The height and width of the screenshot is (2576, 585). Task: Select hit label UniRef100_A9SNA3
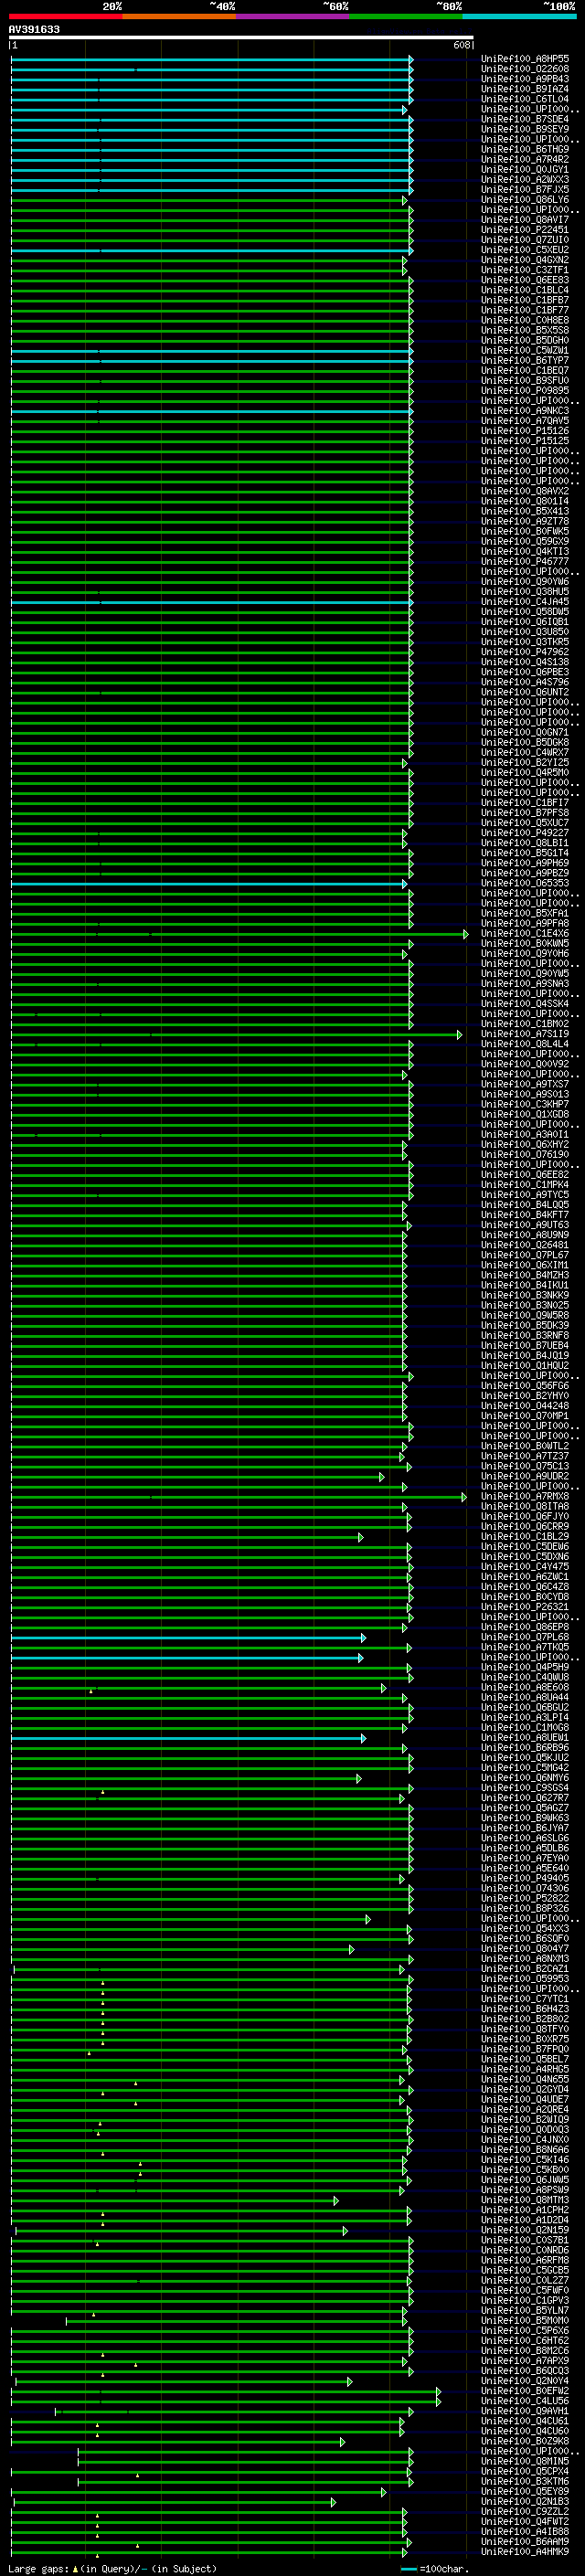[525, 984]
